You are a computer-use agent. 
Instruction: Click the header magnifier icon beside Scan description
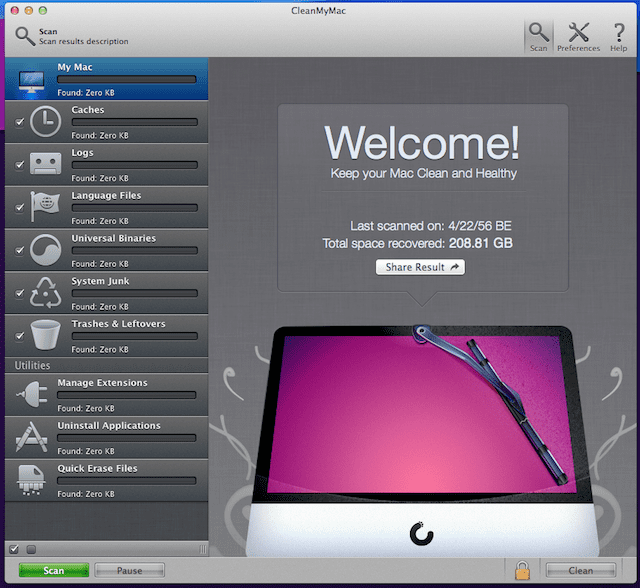[x=25, y=36]
